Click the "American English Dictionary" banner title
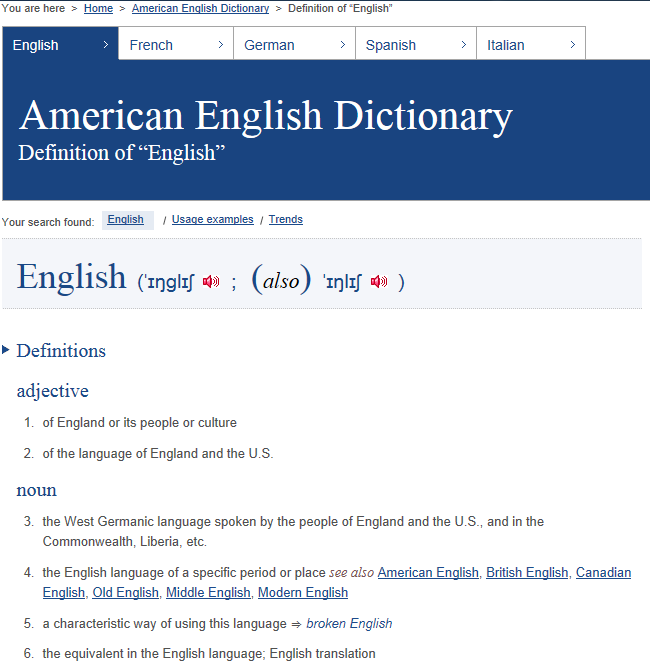 pos(266,116)
